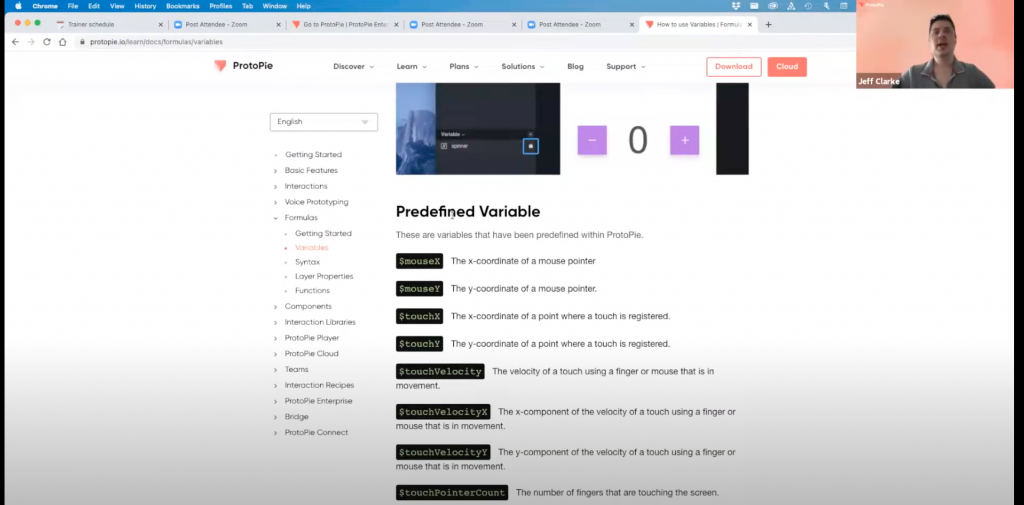Click the $touchPointerCount variable tag
The width and height of the screenshot is (1024, 505).
tap(452, 493)
